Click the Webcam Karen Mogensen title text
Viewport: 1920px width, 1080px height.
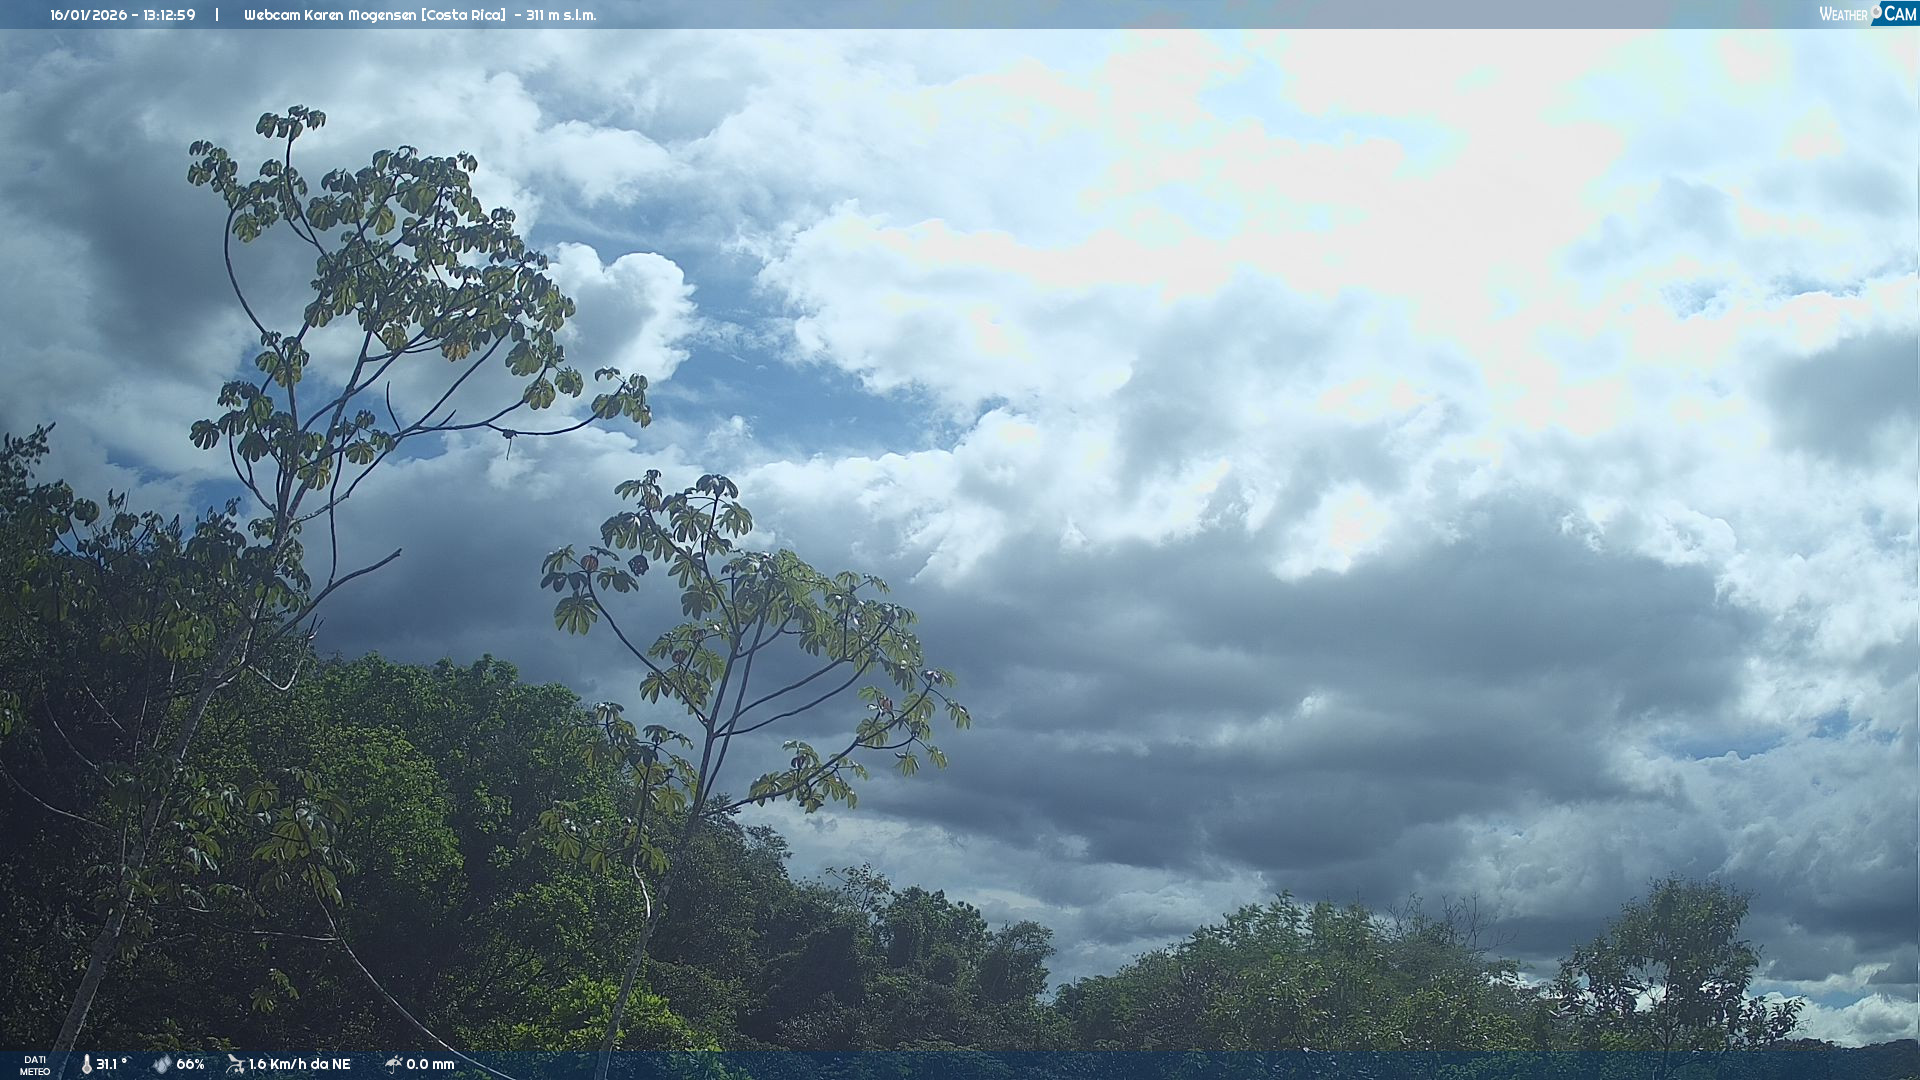[x=330, y=15]
